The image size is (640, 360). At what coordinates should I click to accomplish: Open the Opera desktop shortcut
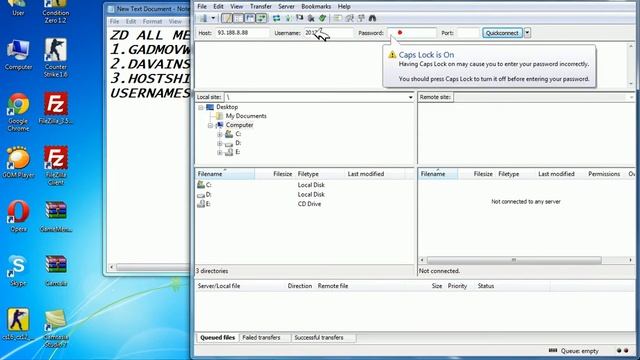18,216
